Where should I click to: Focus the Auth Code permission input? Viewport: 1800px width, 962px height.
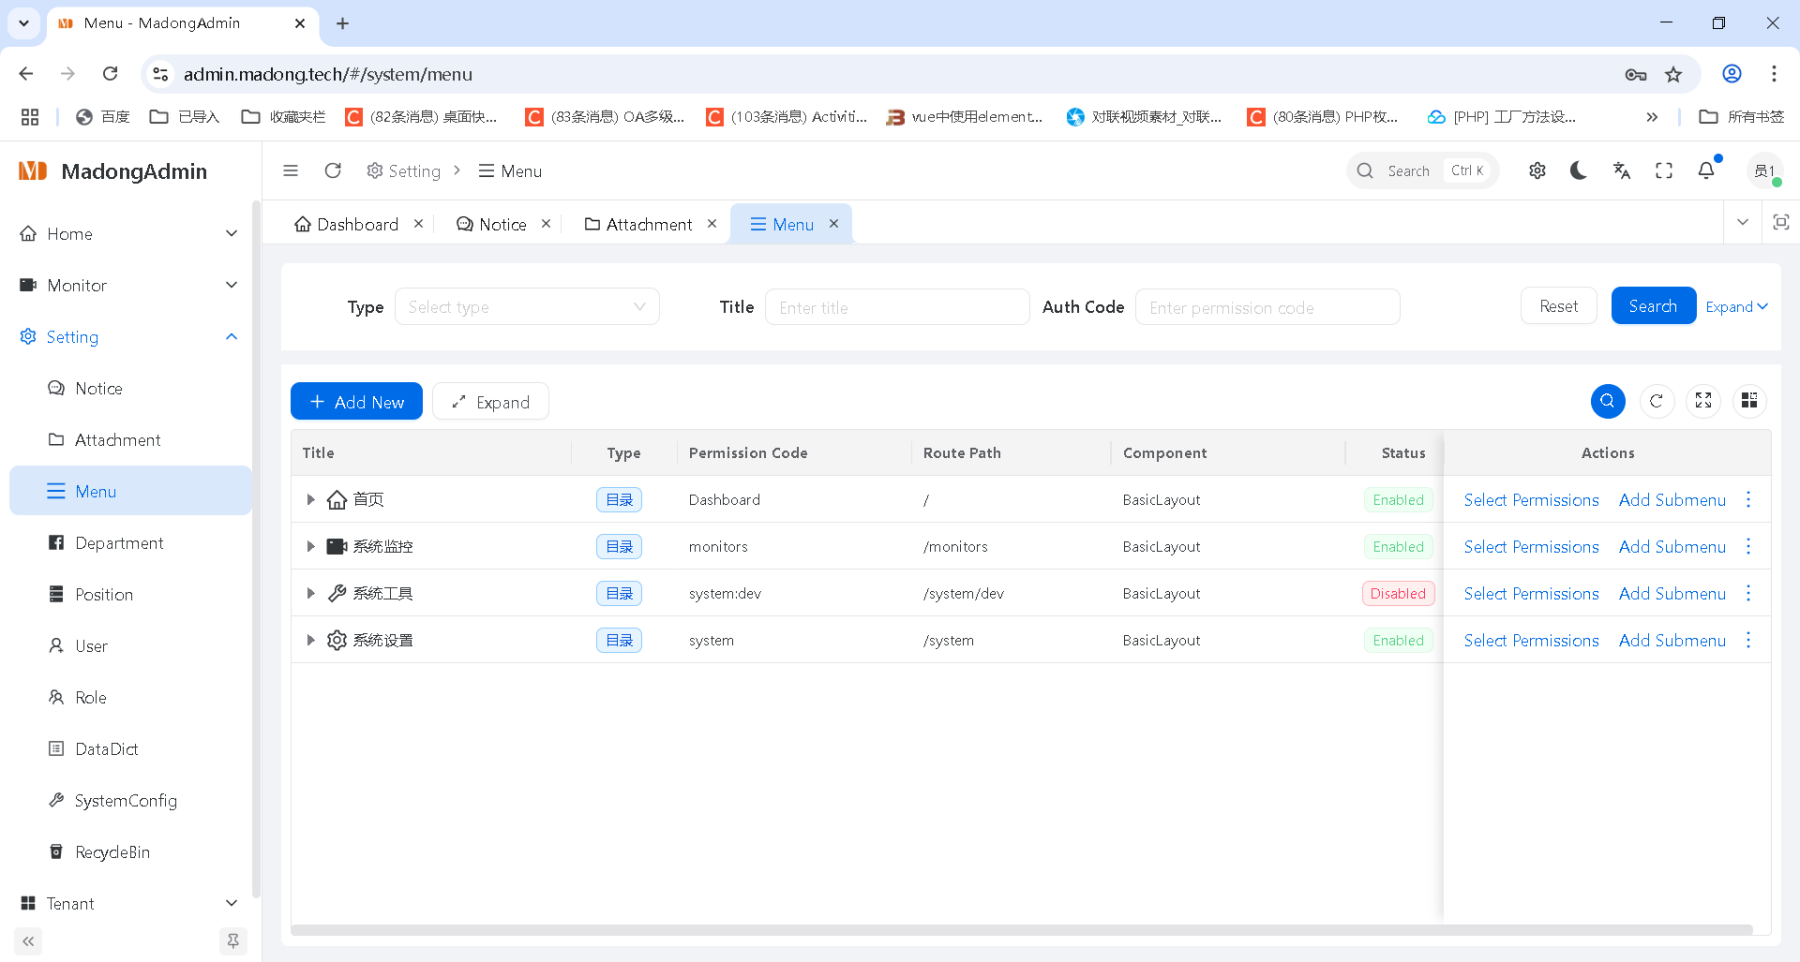pyautogui.click(x=1267, y=307)
